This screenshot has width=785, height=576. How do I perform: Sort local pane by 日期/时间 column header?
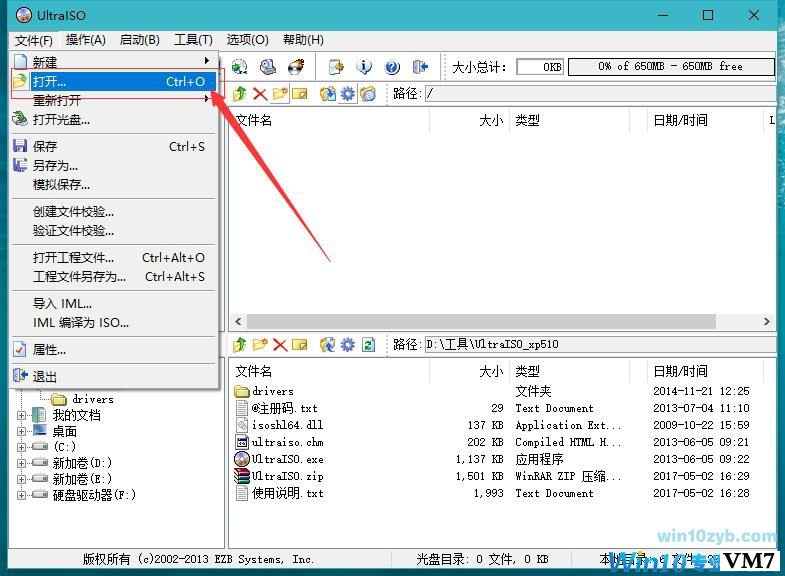704,371
